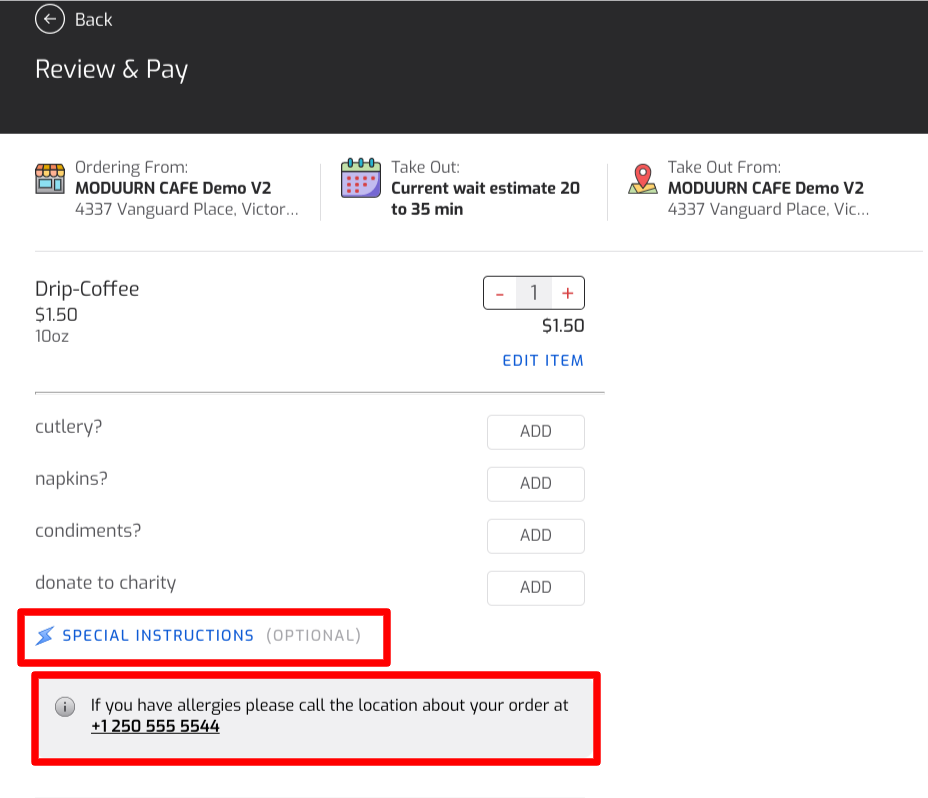Click the 'Take Out From:' caption

tap(724, 167)
